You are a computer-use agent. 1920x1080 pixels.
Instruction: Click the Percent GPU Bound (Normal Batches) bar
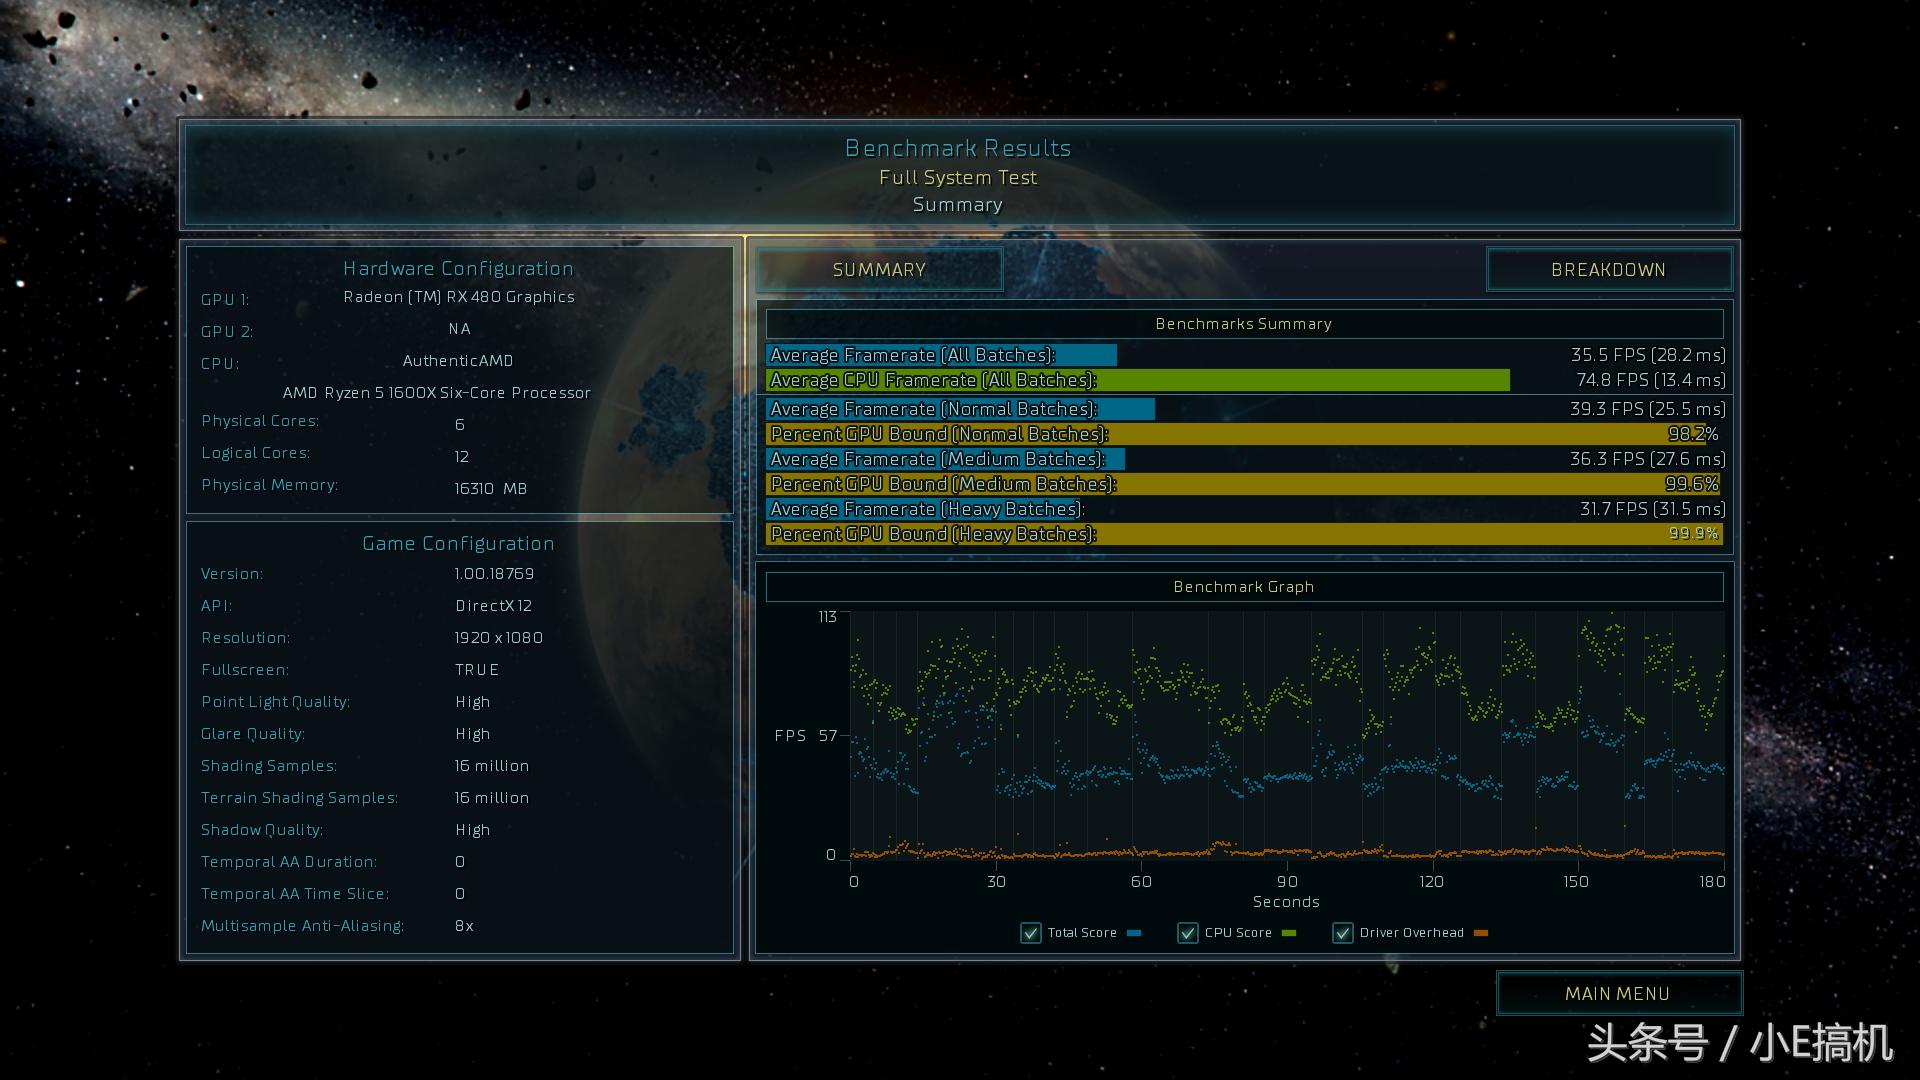point(1243,434)
